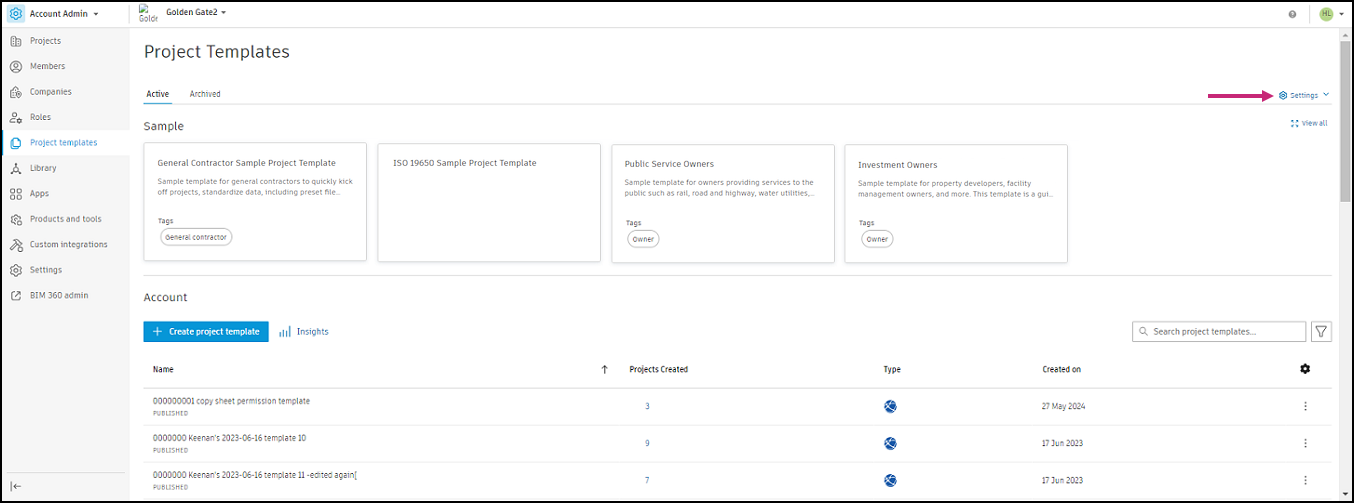Click Create project template button

206,331
